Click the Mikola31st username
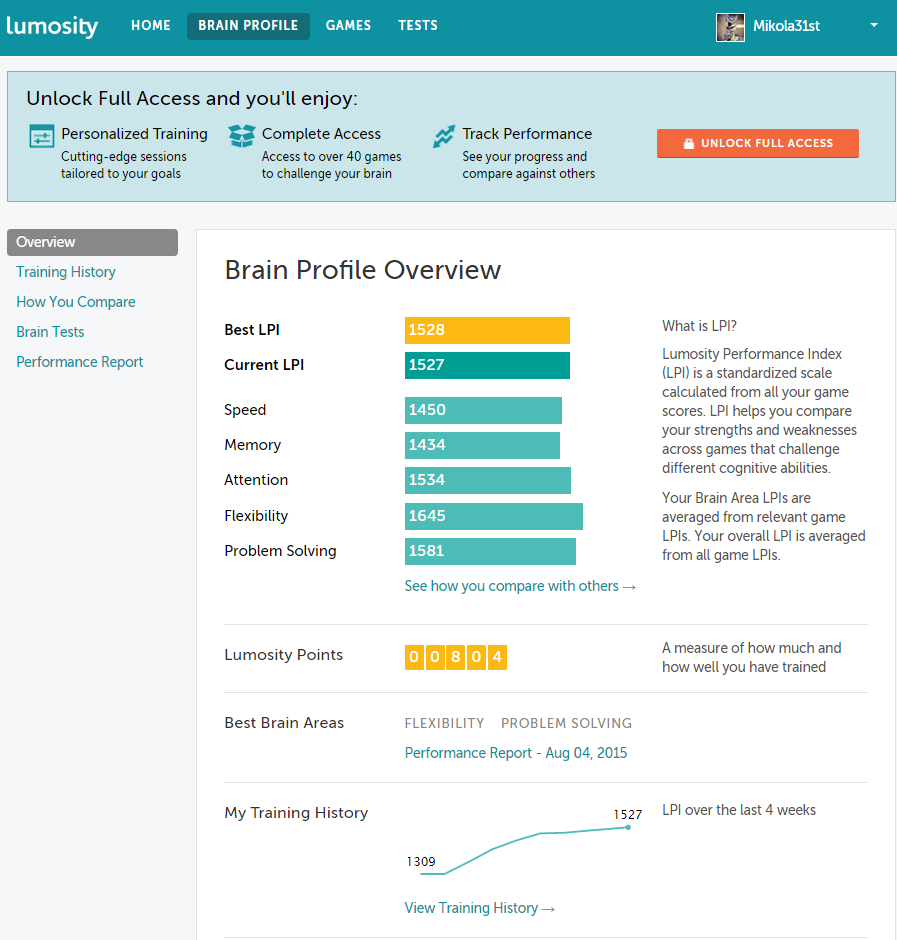The height and width of the screenshot is (940, 897). coord(787,26)
